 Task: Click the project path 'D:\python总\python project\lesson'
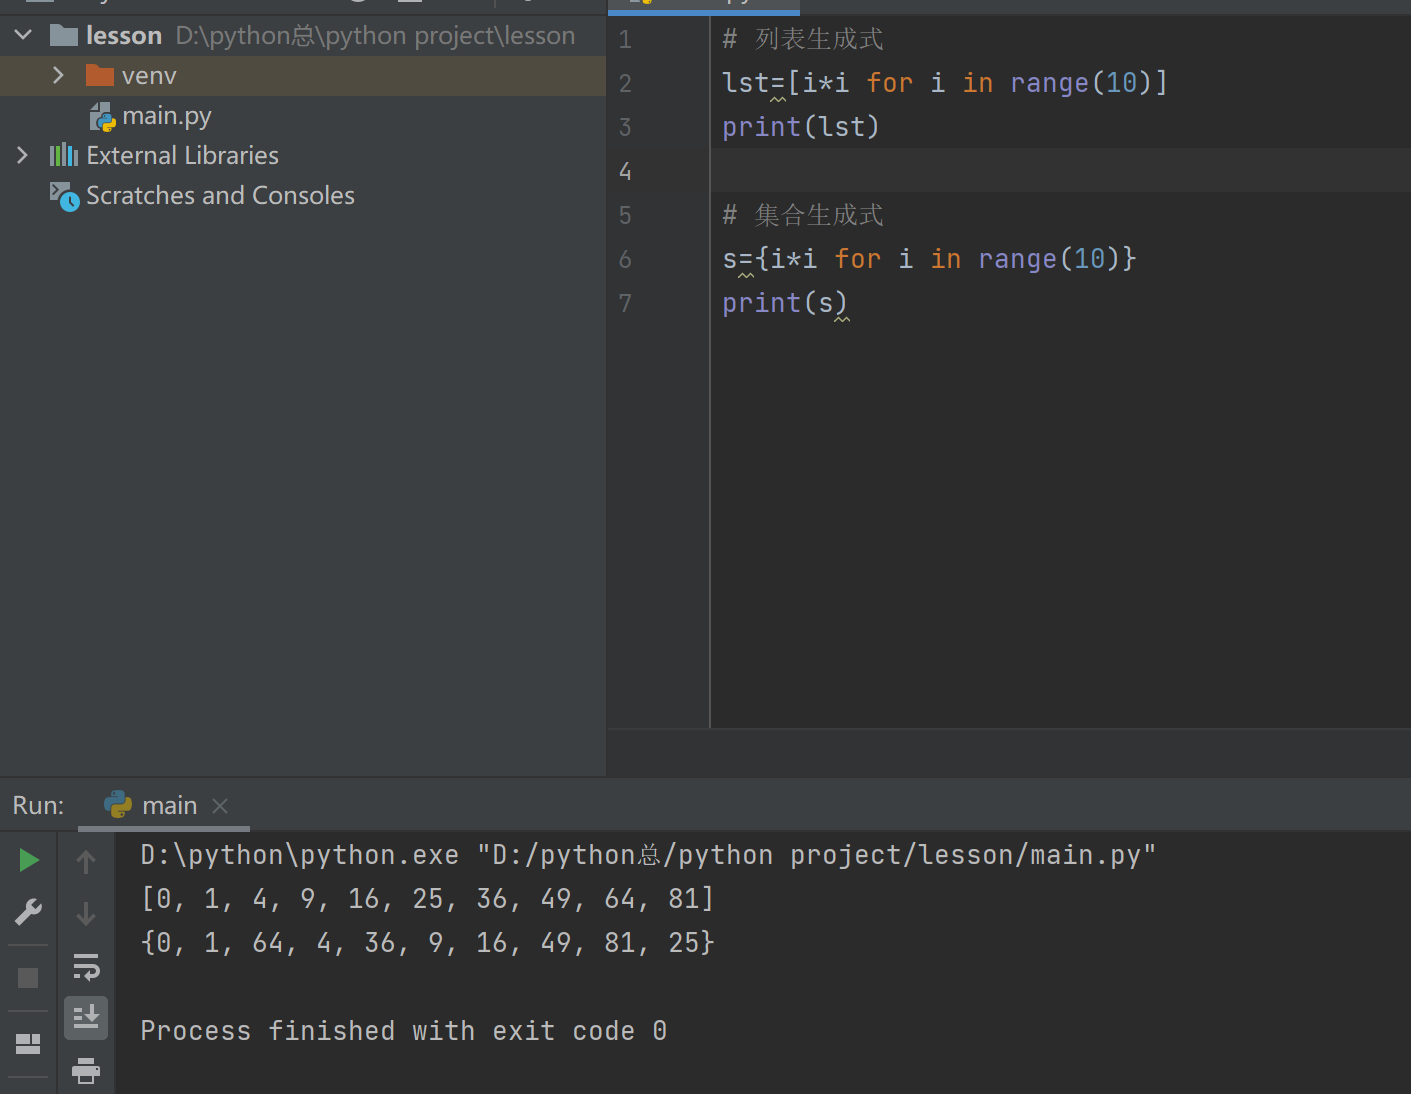[375, 36]
